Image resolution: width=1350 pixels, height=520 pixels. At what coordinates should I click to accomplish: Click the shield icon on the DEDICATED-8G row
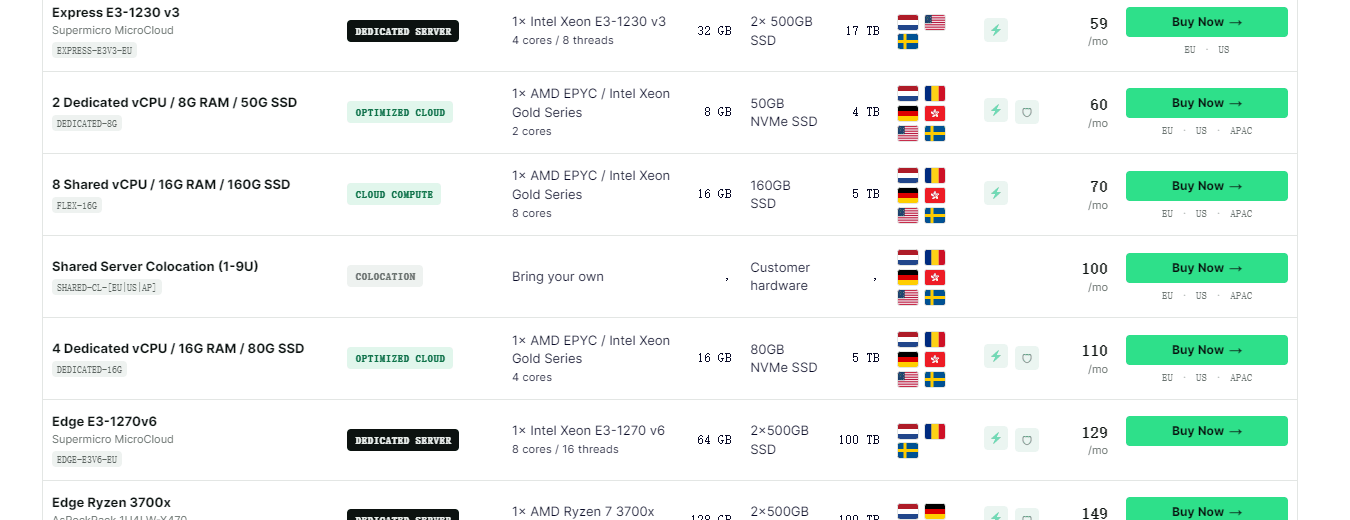(1026, 111)
